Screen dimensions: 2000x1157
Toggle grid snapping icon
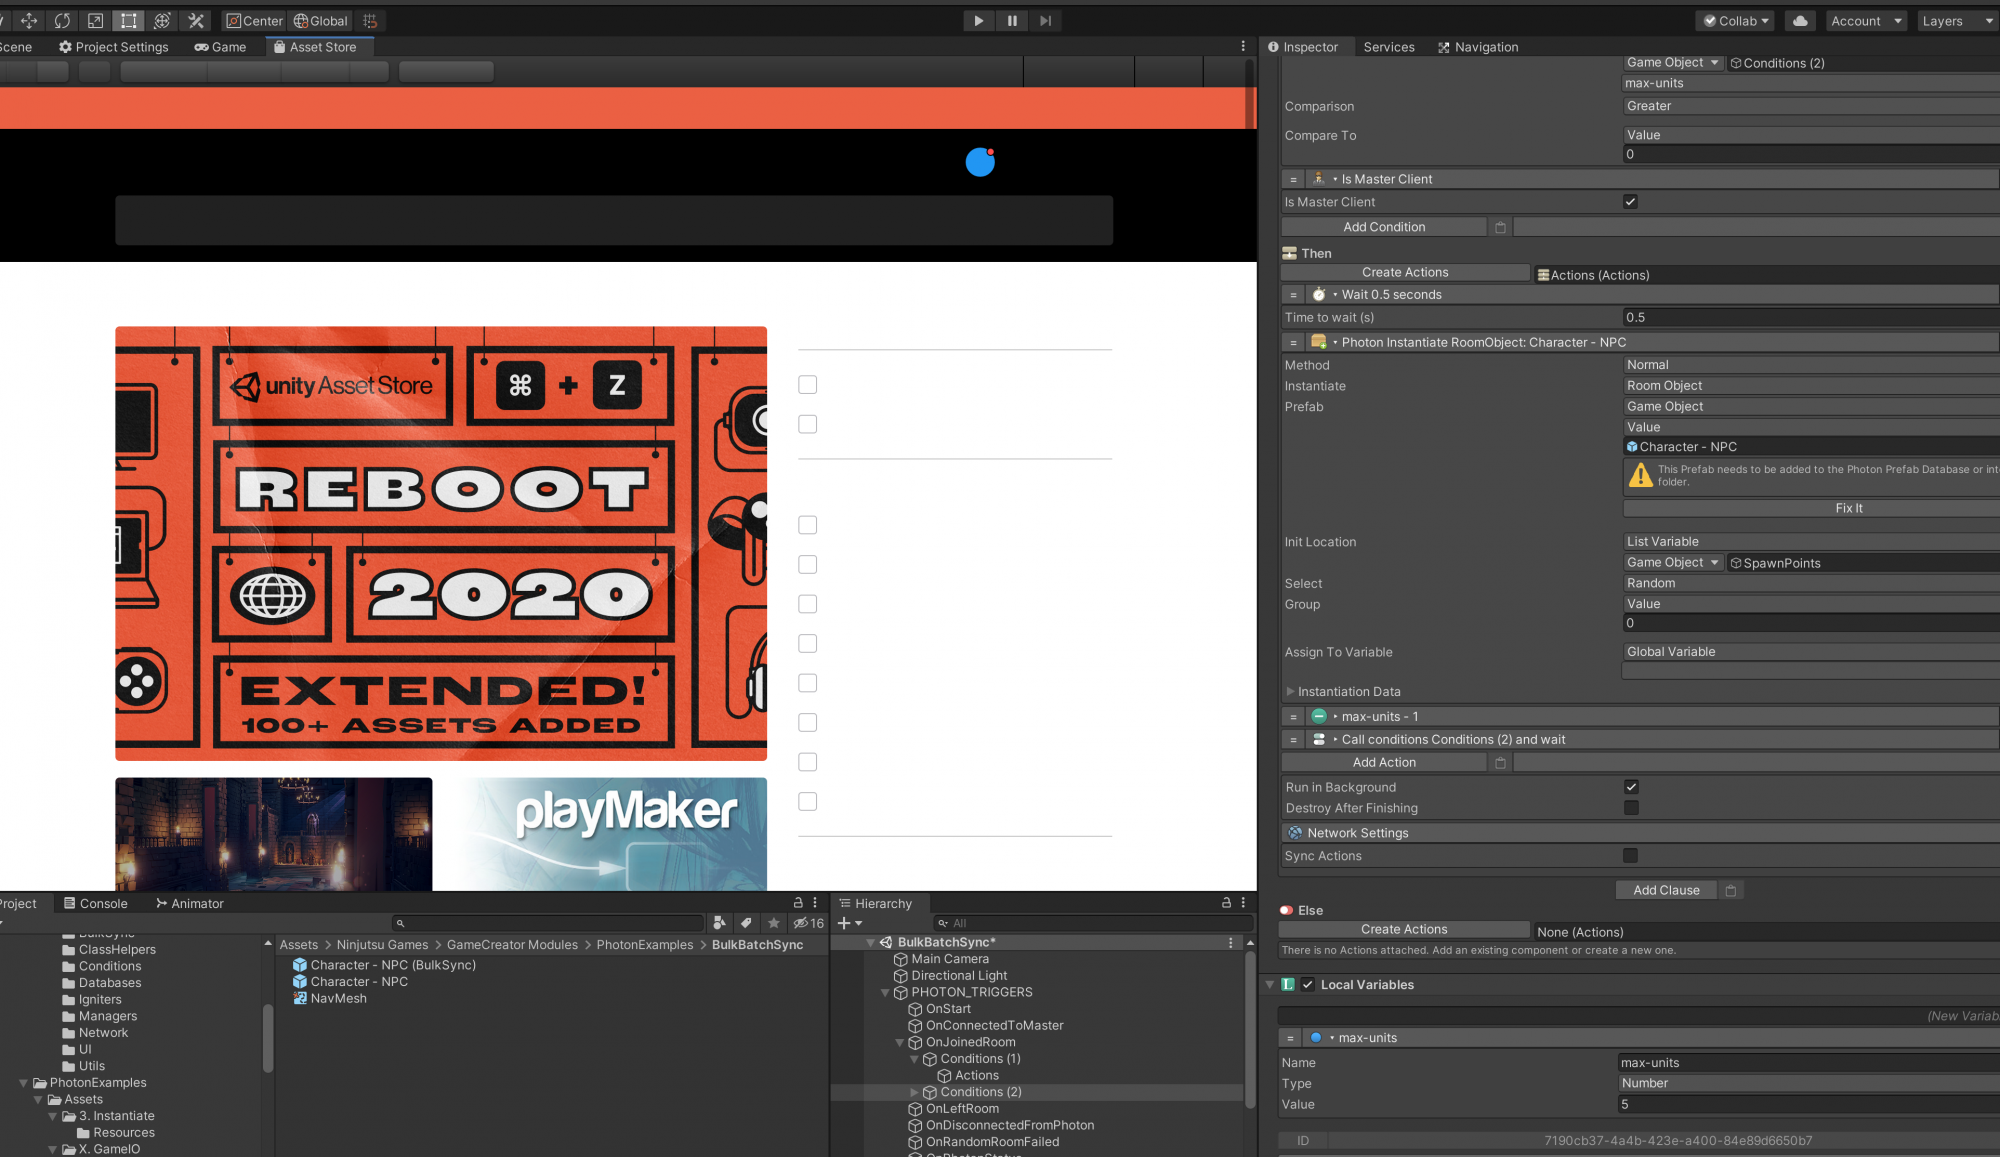(370, 21)
